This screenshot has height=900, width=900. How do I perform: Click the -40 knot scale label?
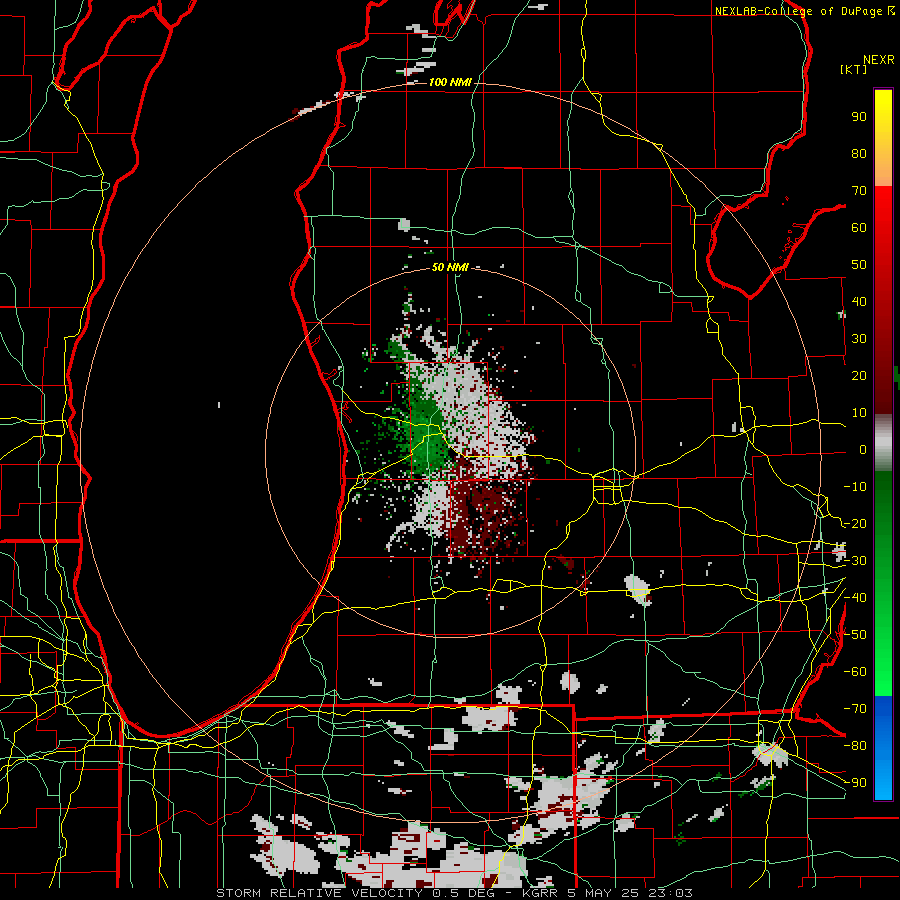855,598
